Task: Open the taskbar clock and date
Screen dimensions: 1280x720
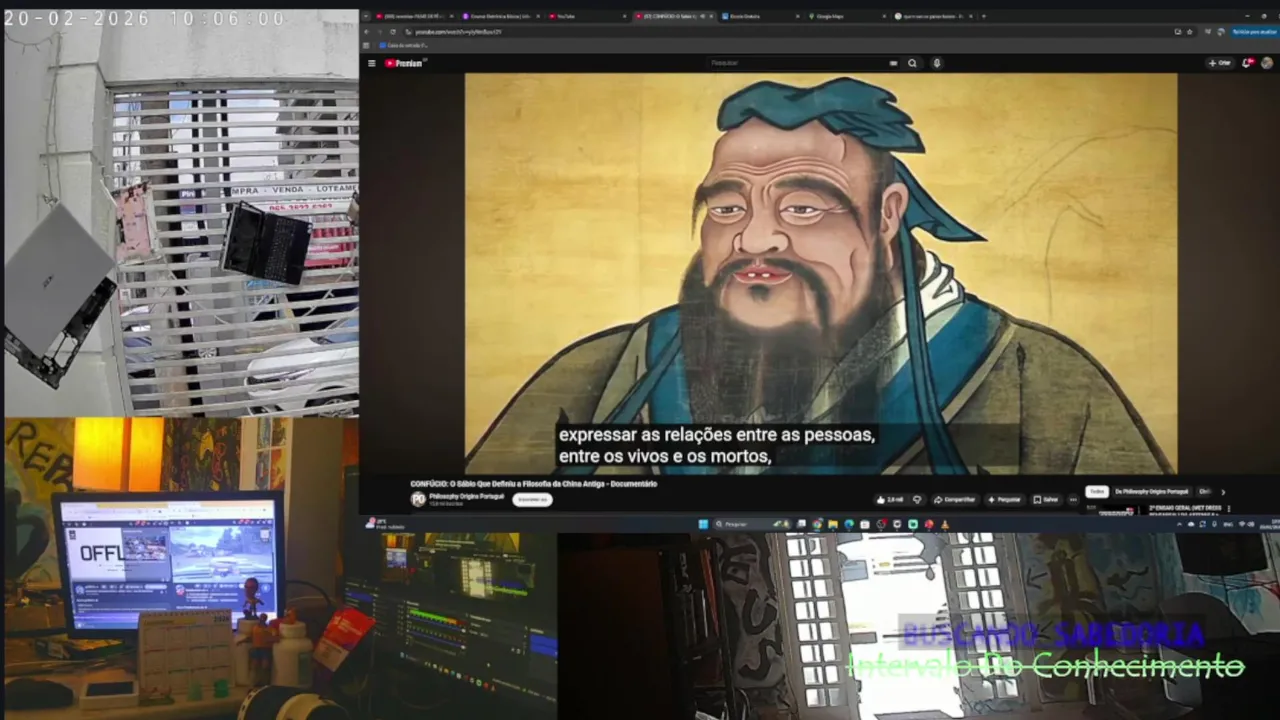Action: coord(1271,524)
